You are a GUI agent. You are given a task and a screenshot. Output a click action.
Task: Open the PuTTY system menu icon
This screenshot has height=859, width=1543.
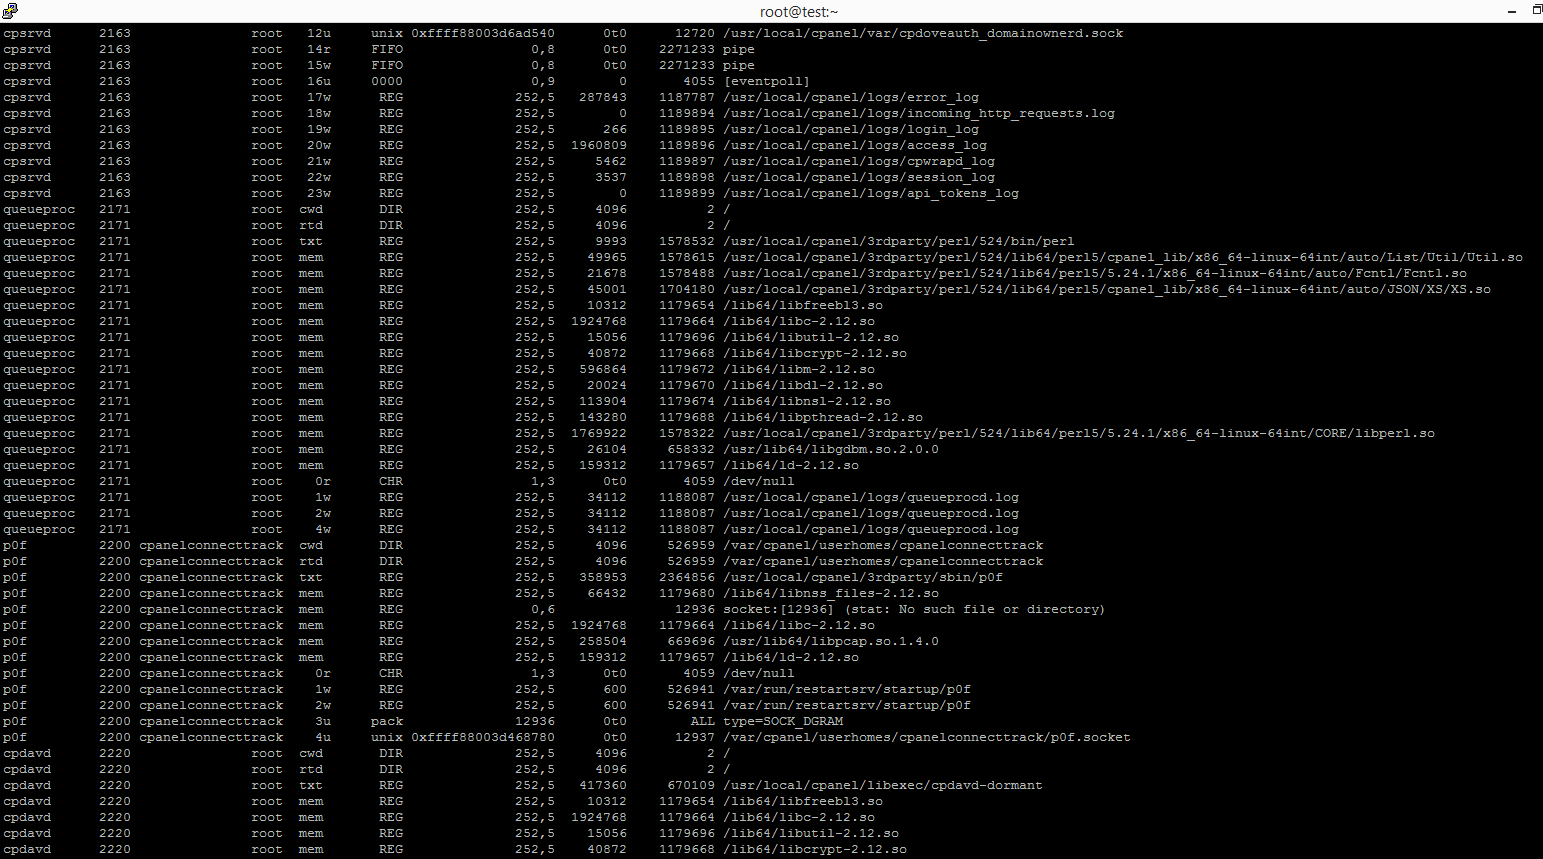10,10
